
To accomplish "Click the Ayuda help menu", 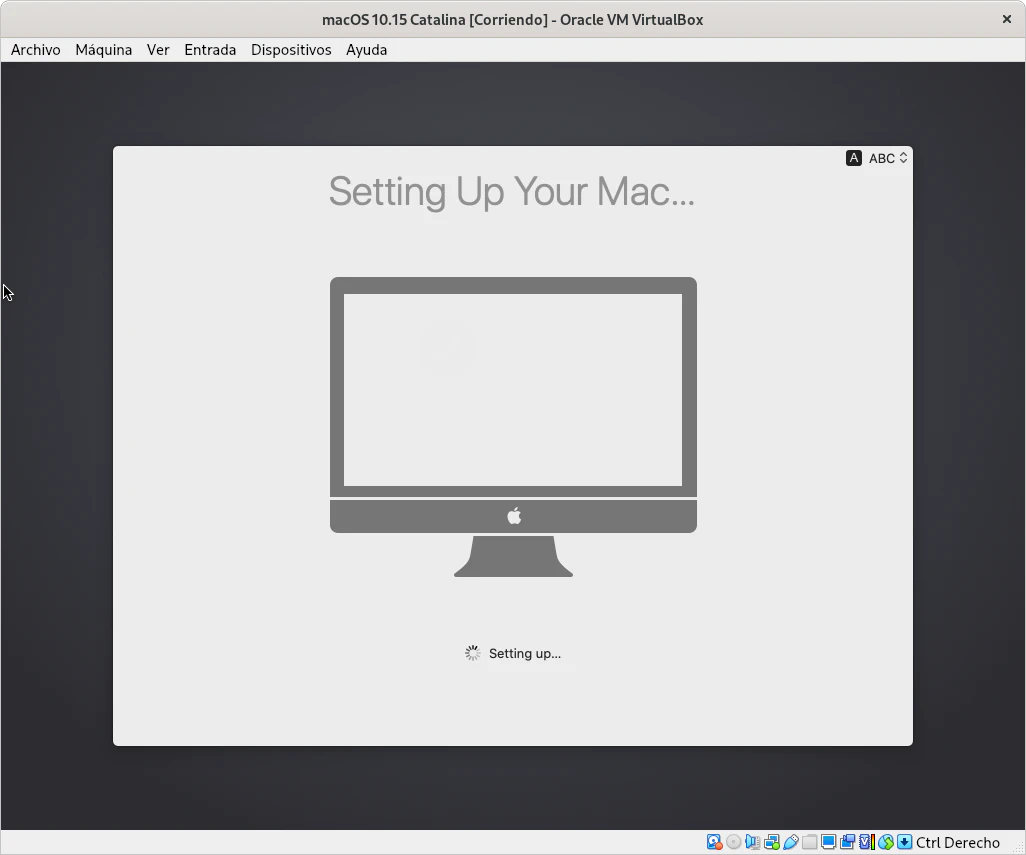I will pos(366,50).
